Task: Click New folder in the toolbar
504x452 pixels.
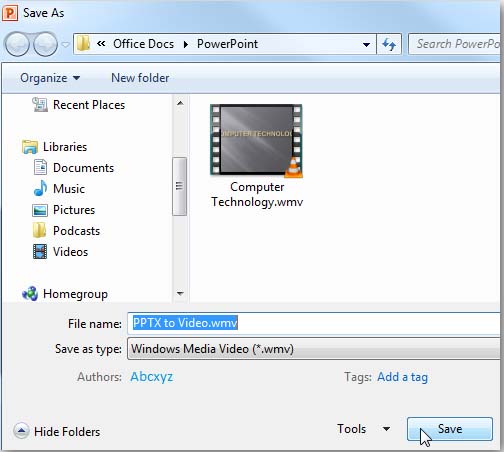Action: [x=140, y=78]
